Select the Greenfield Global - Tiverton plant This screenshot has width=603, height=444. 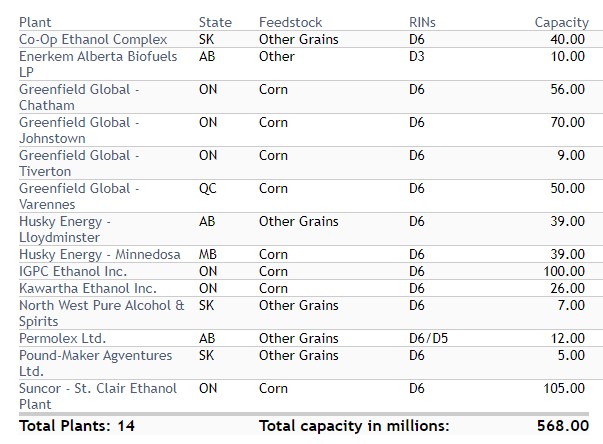[79, 163]
